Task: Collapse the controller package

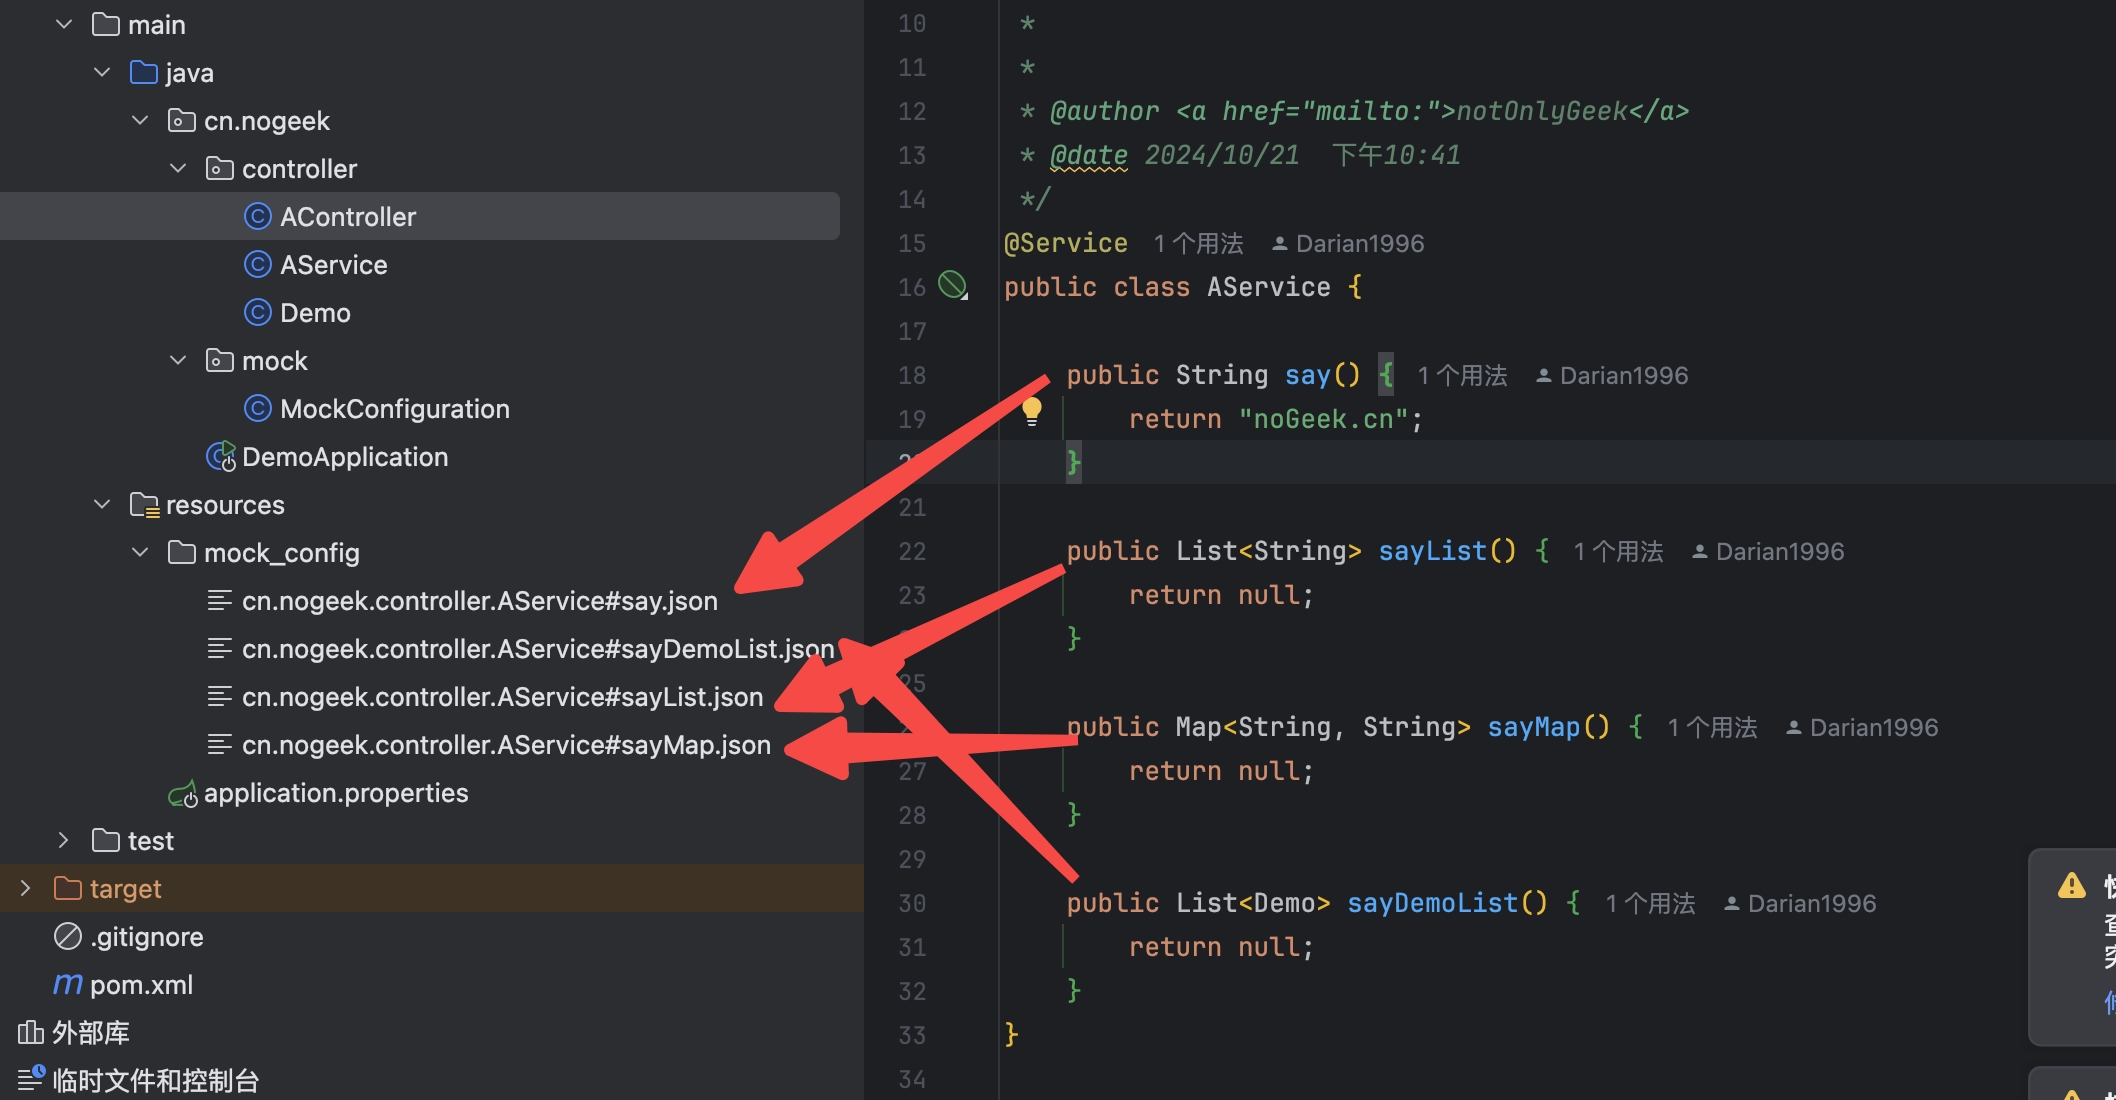Action: [x=178, y=169]
